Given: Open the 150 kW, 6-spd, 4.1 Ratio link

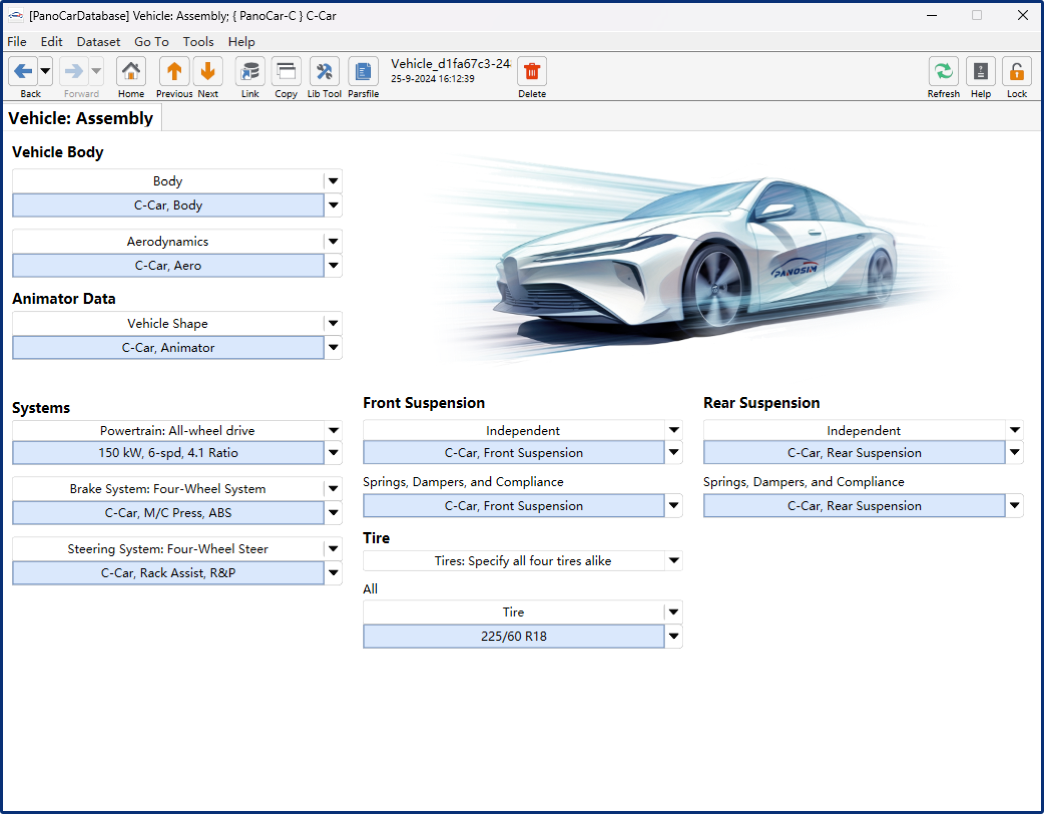Looking at the screenshot, I should click(168, 453).
